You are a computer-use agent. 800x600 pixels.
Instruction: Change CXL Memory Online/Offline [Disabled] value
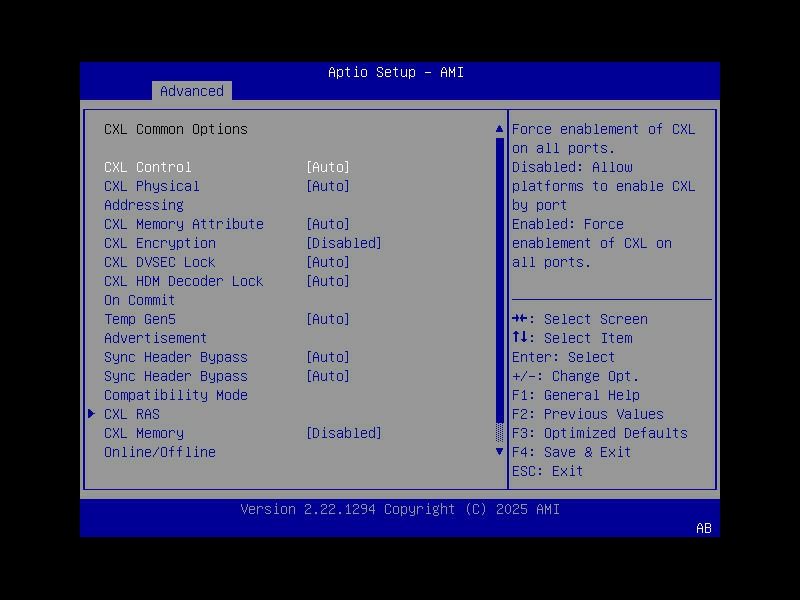coord(344,433)
